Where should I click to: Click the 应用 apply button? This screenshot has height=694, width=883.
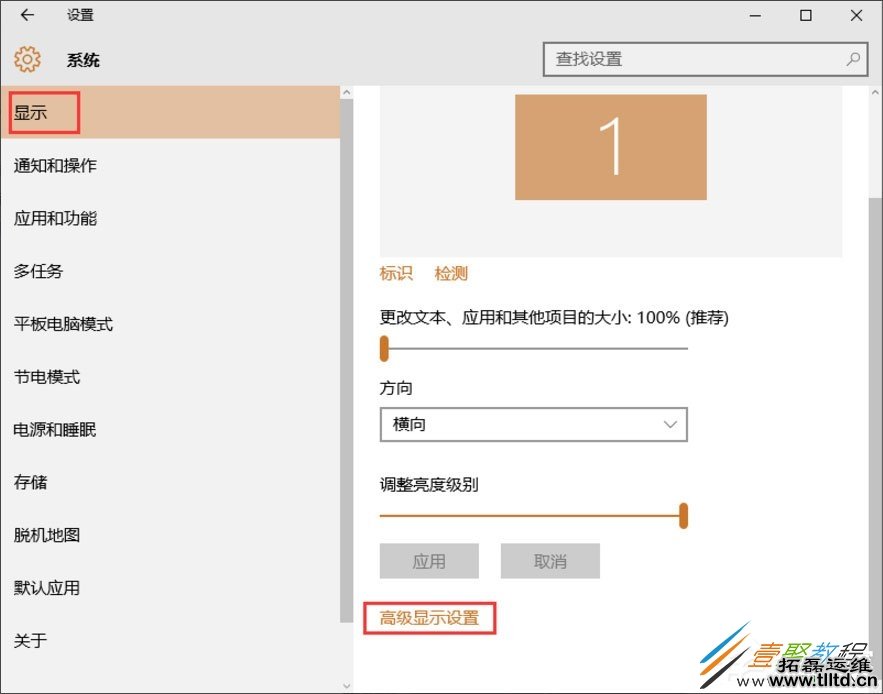[429, 561]
